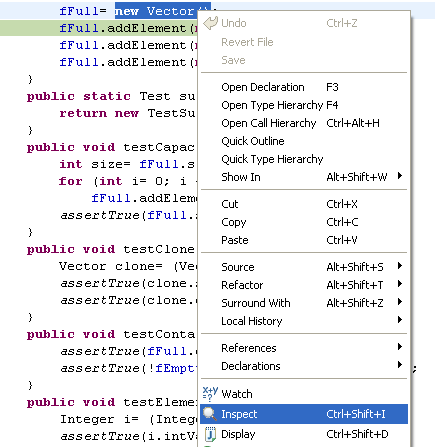Click the Refactor menu label
435x447 pixels.
point(242,285)
